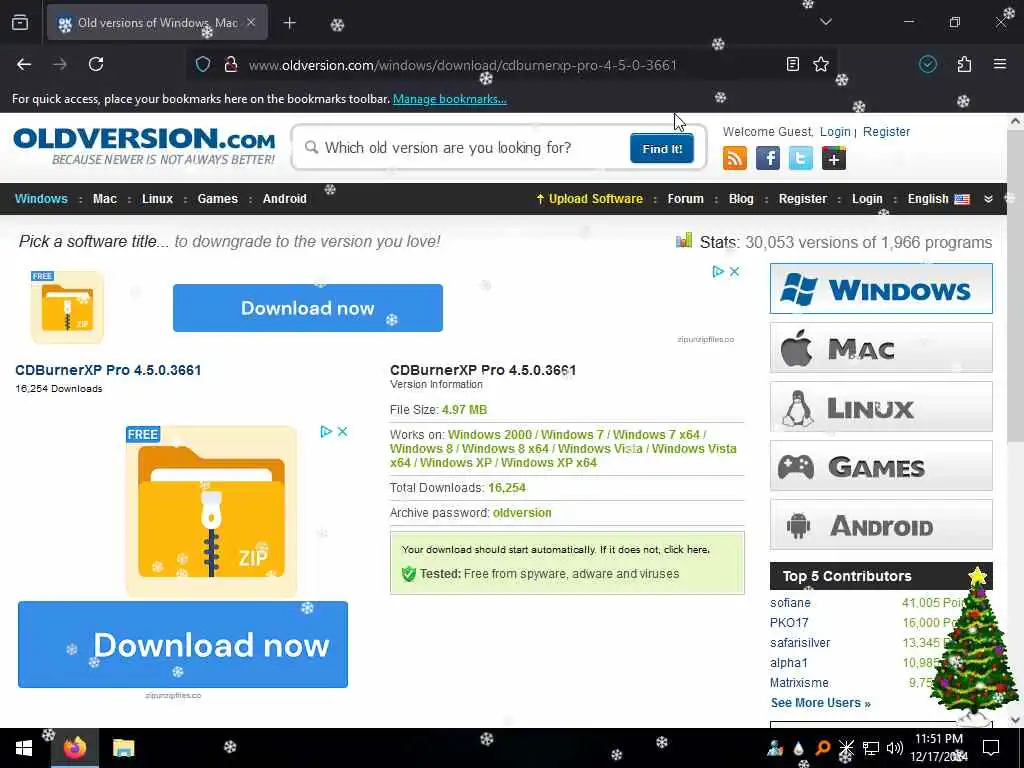The height and width of the screenshot is (768, 1024).
Task: Open a new tab with plus button
Action: click(289, 23)
